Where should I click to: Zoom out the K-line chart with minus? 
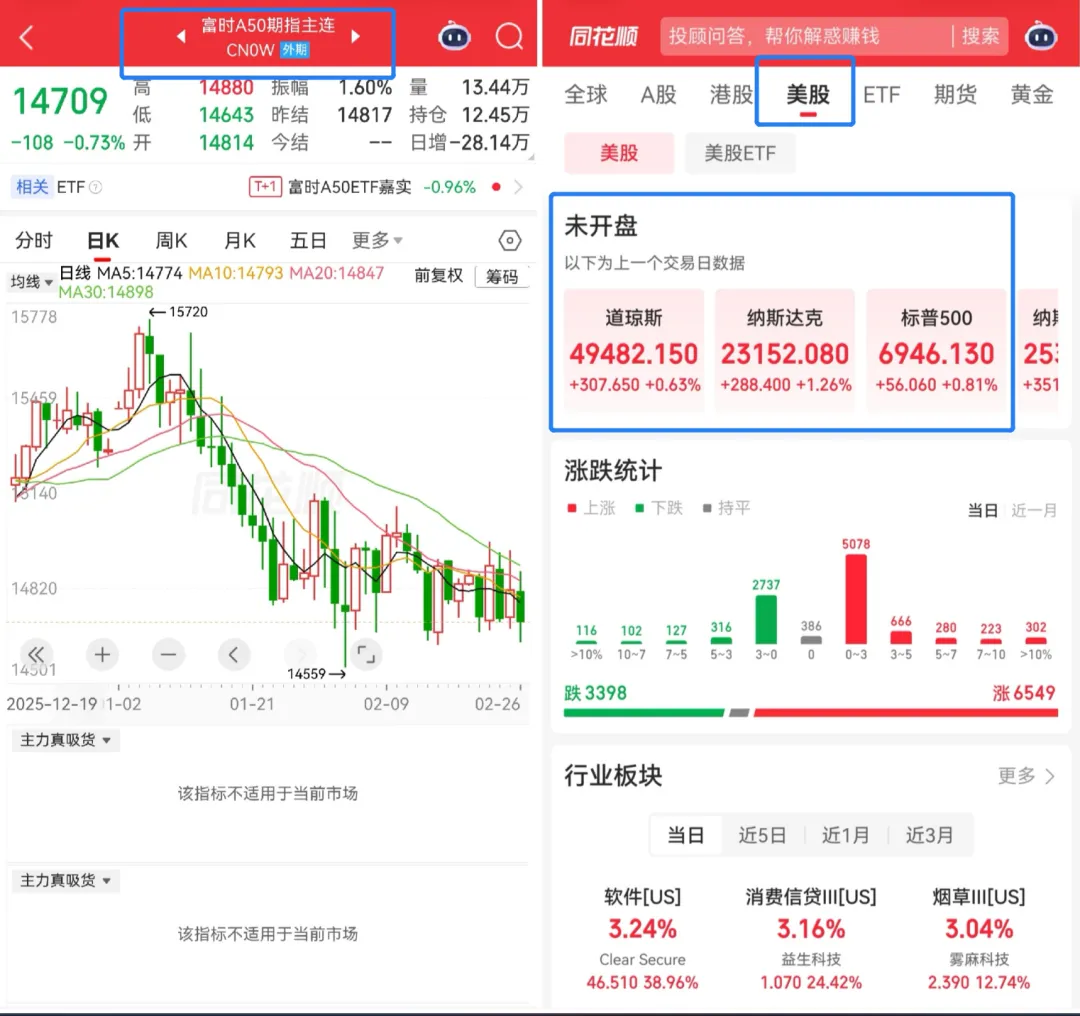pos(168,654)
